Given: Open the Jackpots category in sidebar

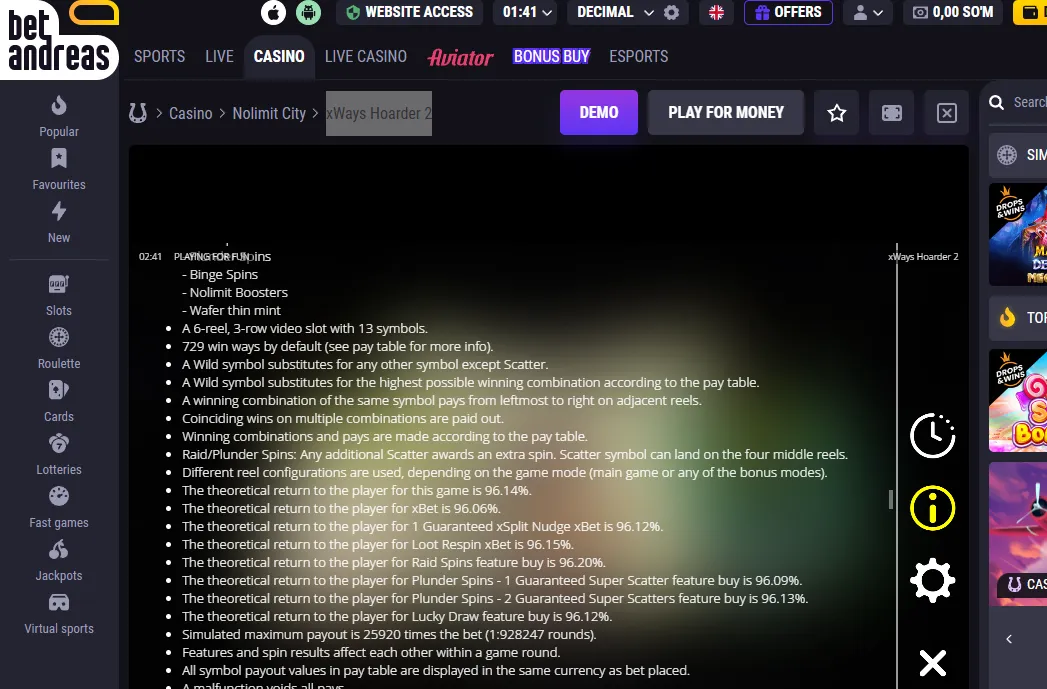Looking at the screenshot, I should click(x=59, y=561).
